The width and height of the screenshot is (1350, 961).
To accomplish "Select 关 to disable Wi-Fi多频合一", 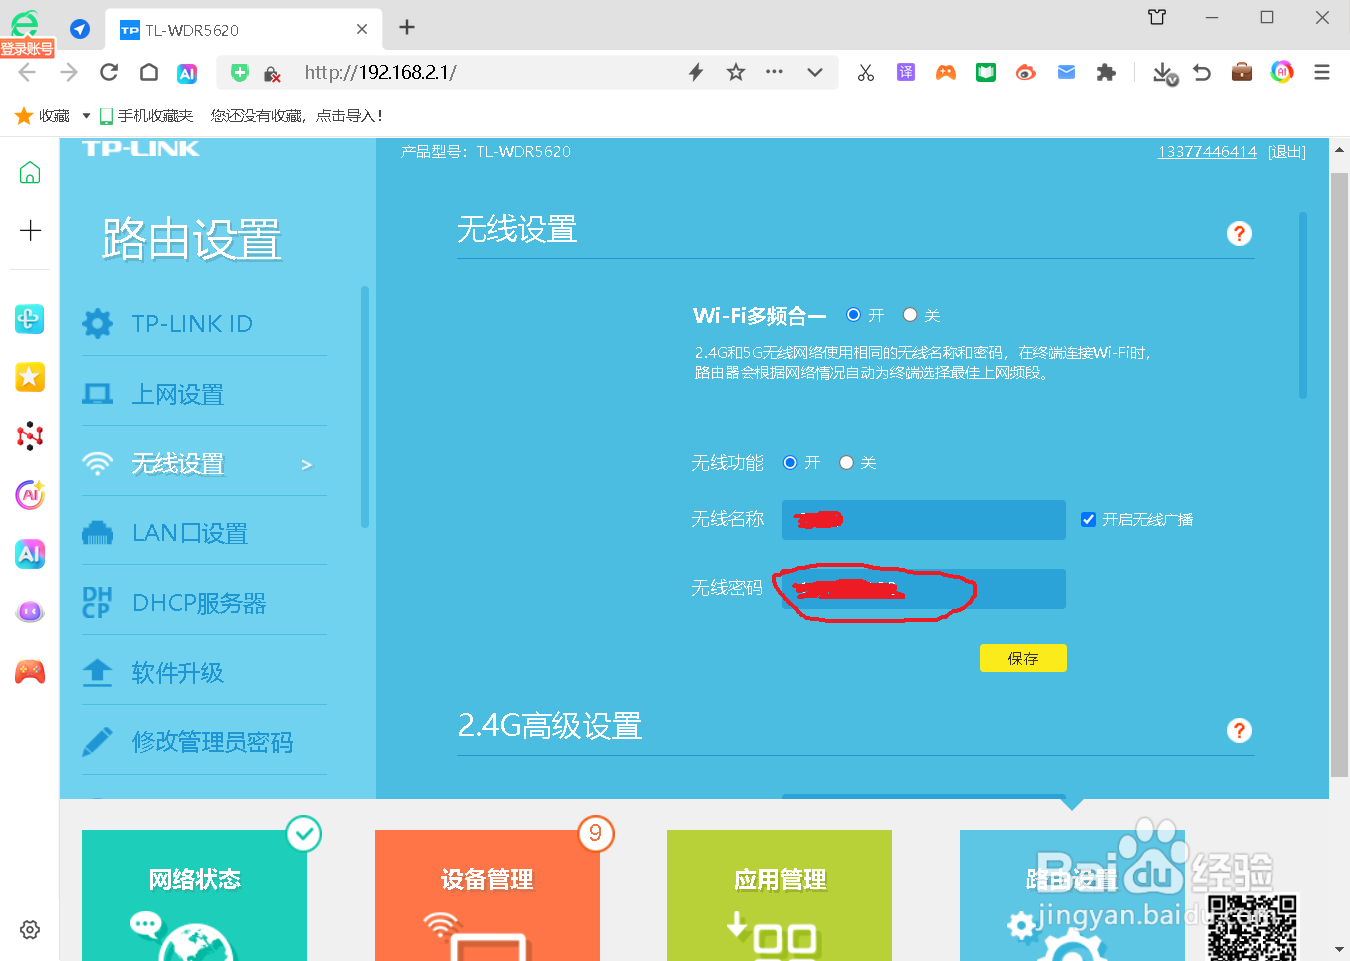I will point(909,314).
